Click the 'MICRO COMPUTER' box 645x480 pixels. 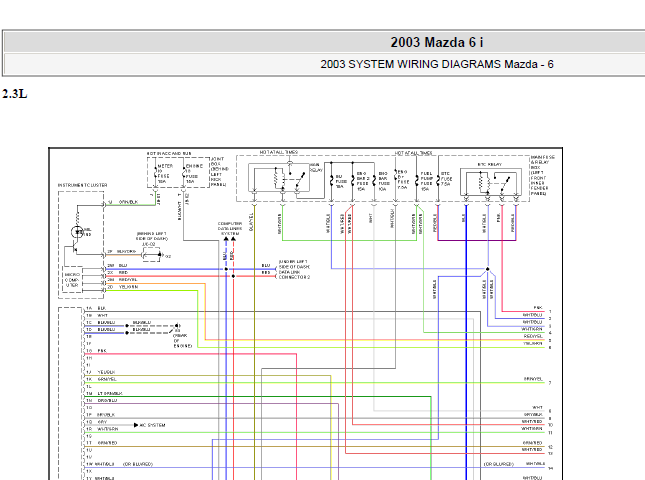tap(72, 280)
